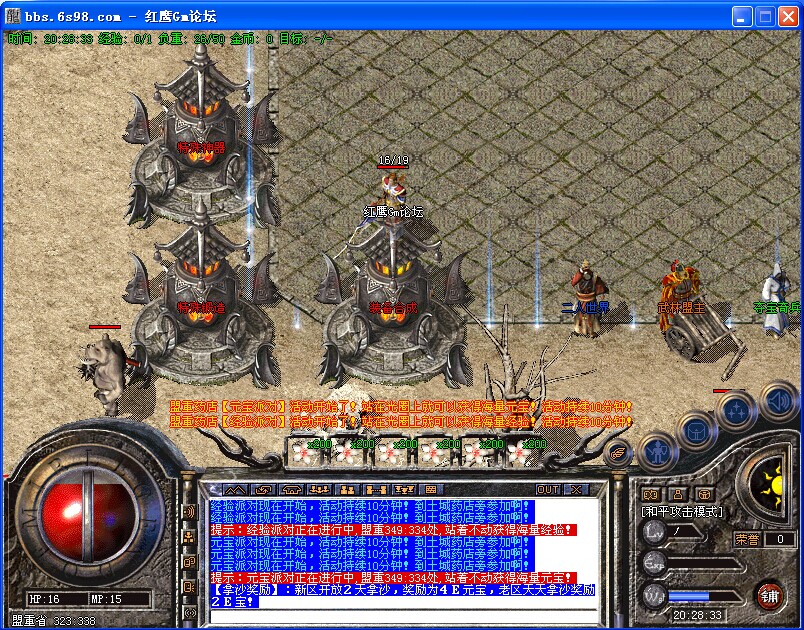Talk to the 二人世界 NPC
Image resolution: width=804 pixels, height=630 pixels.
pos(589,298)
